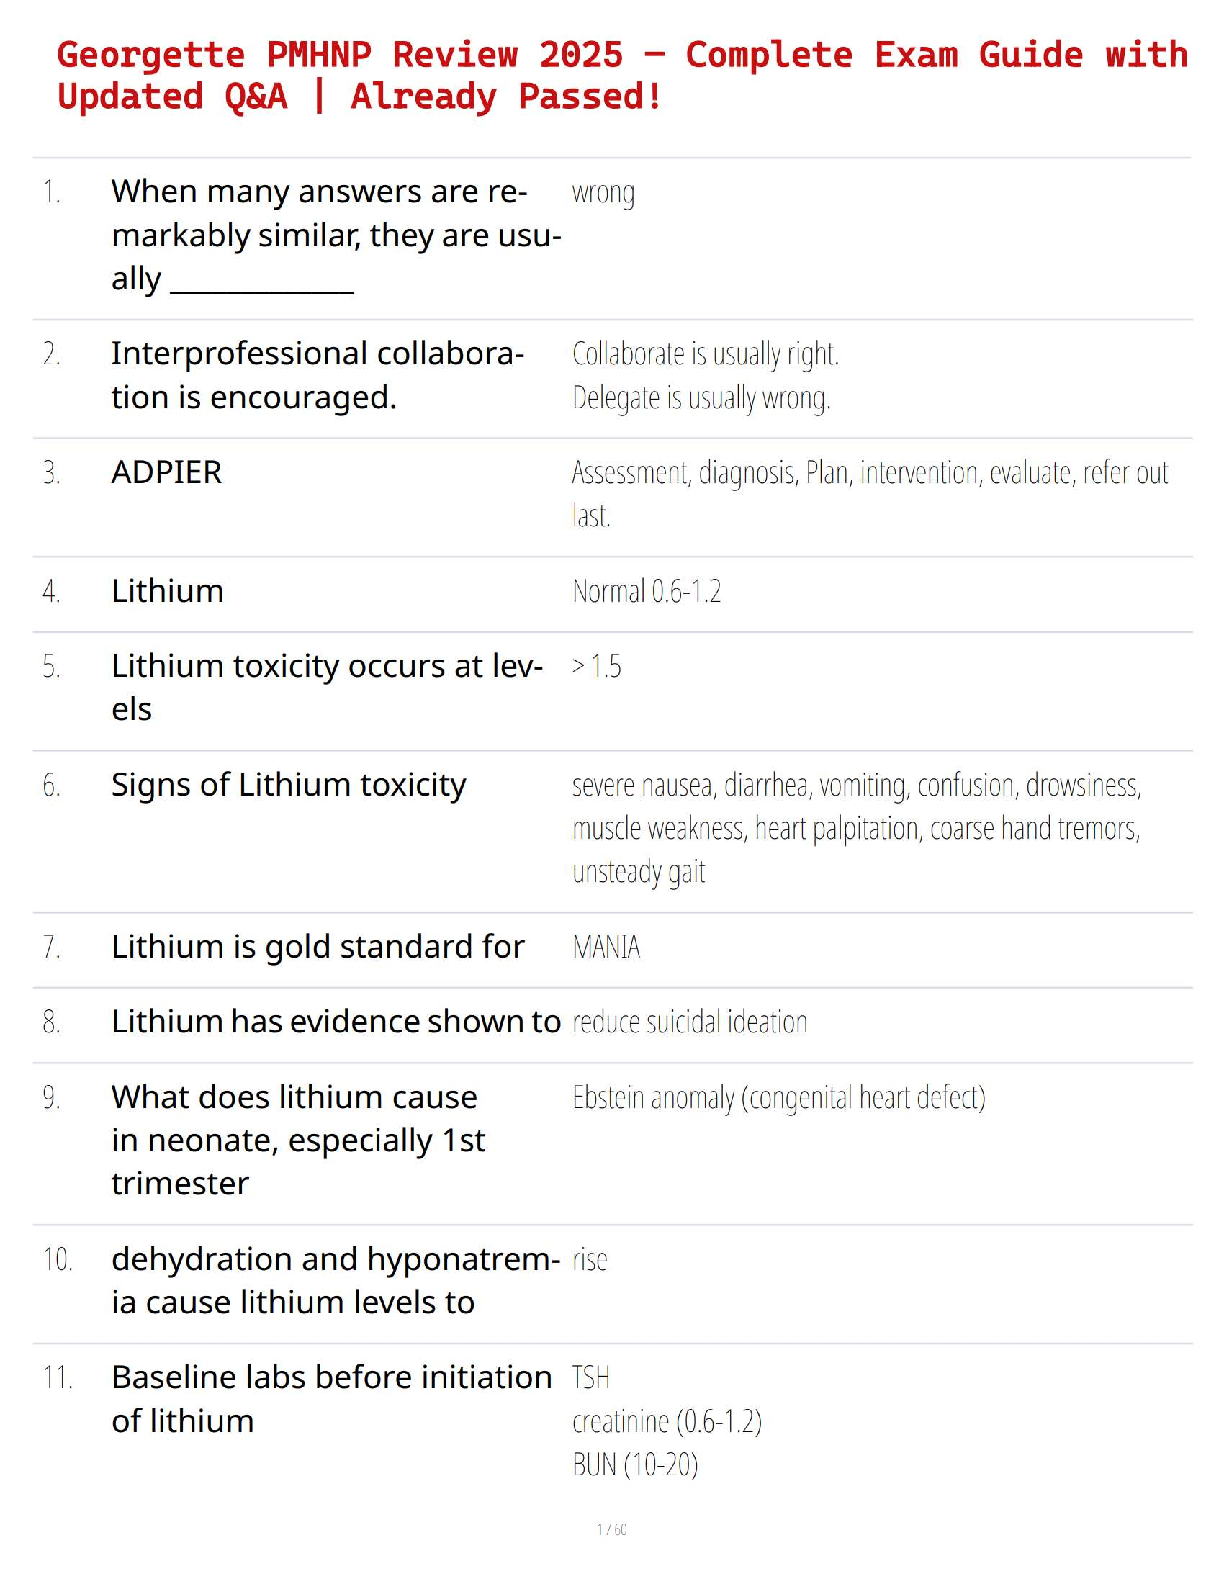Click the "Normal 0.6-1.2" answer
Screen dimensions: 1224x1584
pyautogui.click(x=646, y=592)
